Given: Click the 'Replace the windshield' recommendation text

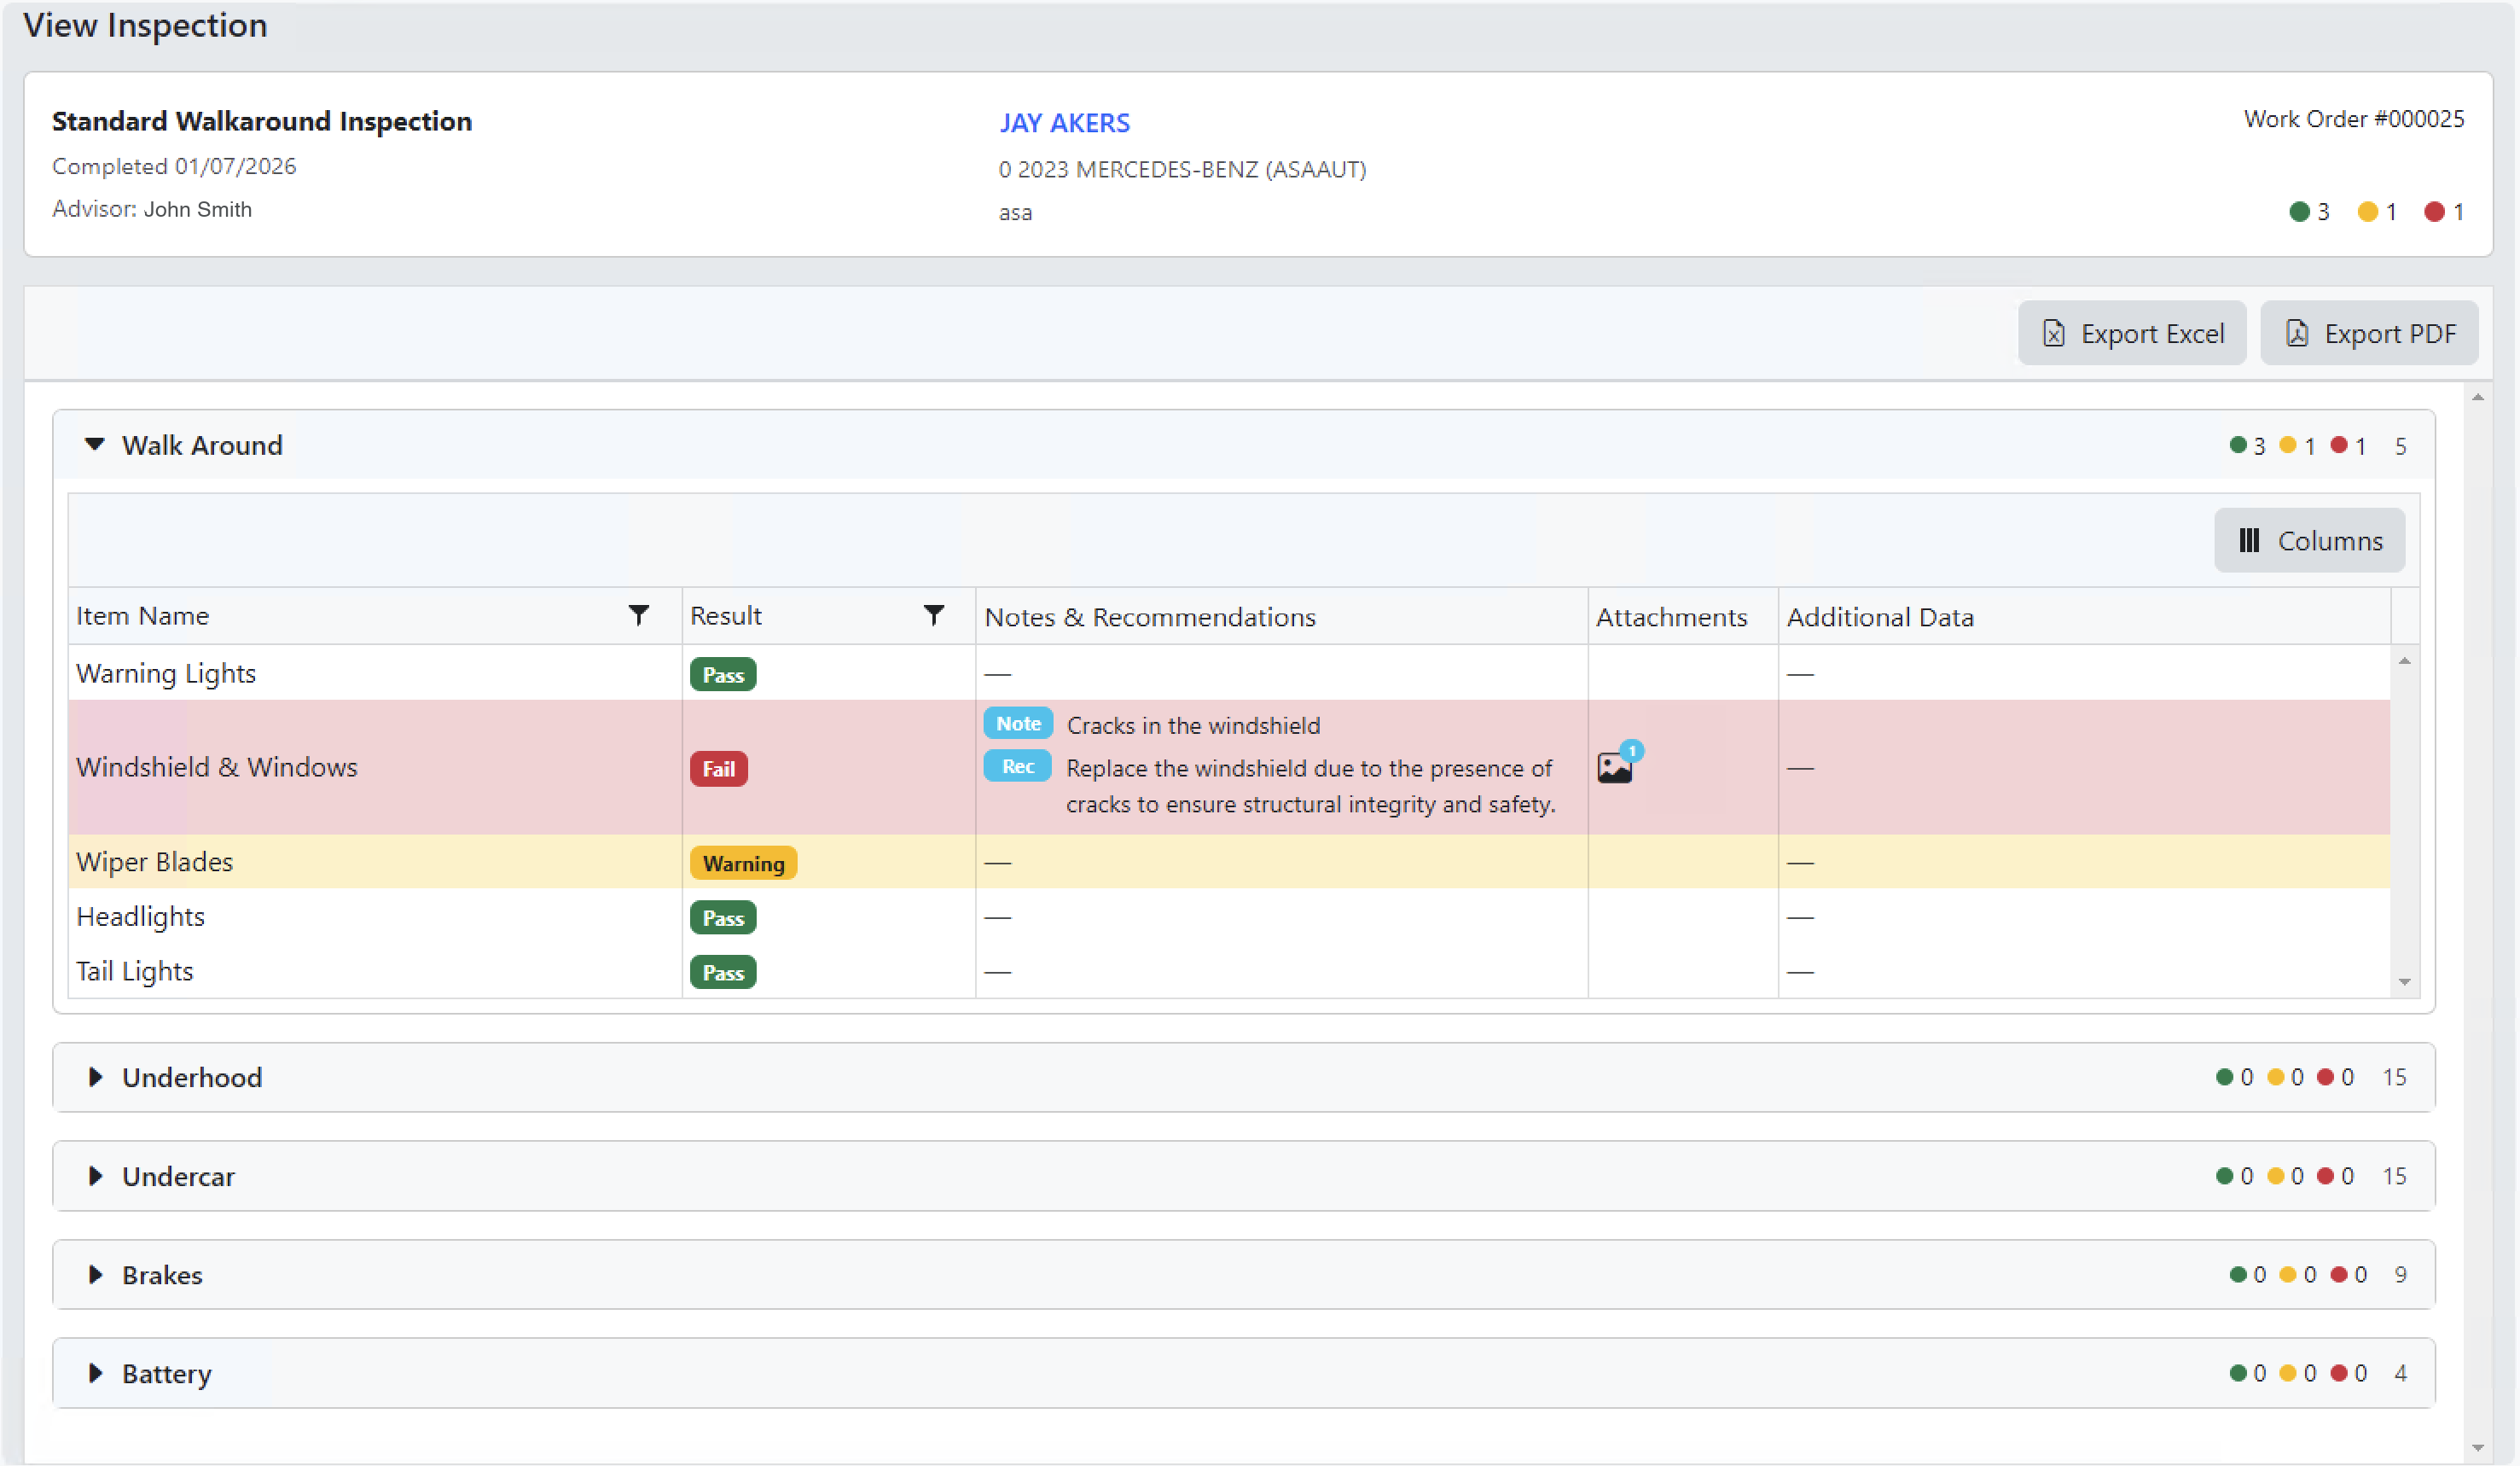Looking at the screenshot, I should [1311, 786].
